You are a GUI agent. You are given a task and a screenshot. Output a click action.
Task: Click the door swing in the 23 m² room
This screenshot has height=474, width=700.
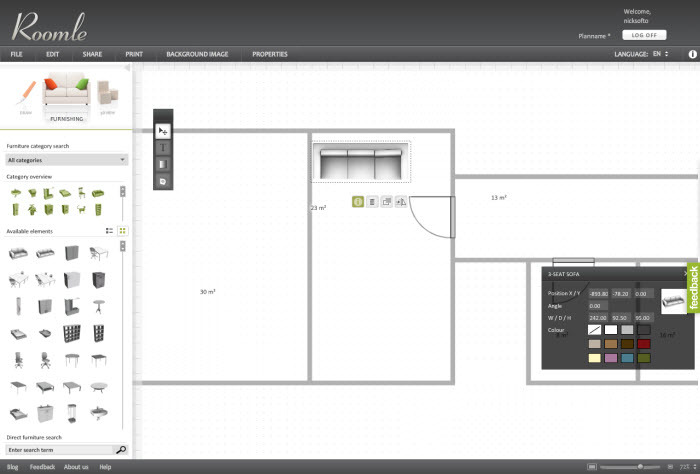pyautogui.click(x=432, y=216)
